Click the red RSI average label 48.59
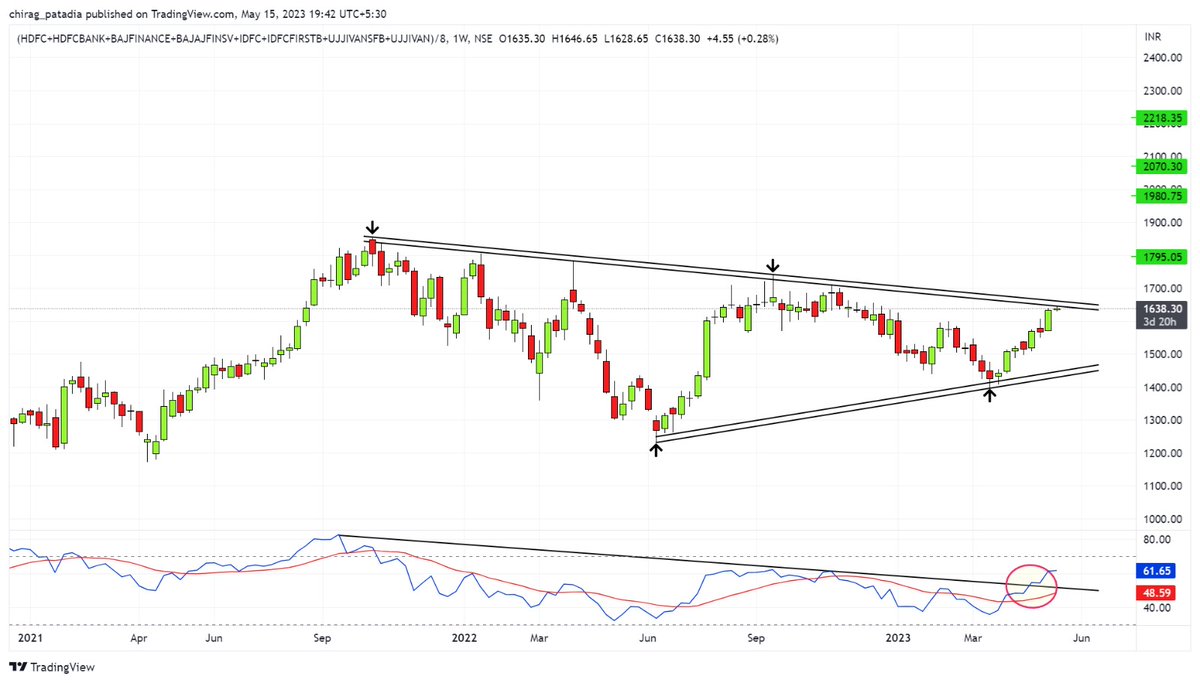The image size is (1200, 683). (x=1161, y=593)
